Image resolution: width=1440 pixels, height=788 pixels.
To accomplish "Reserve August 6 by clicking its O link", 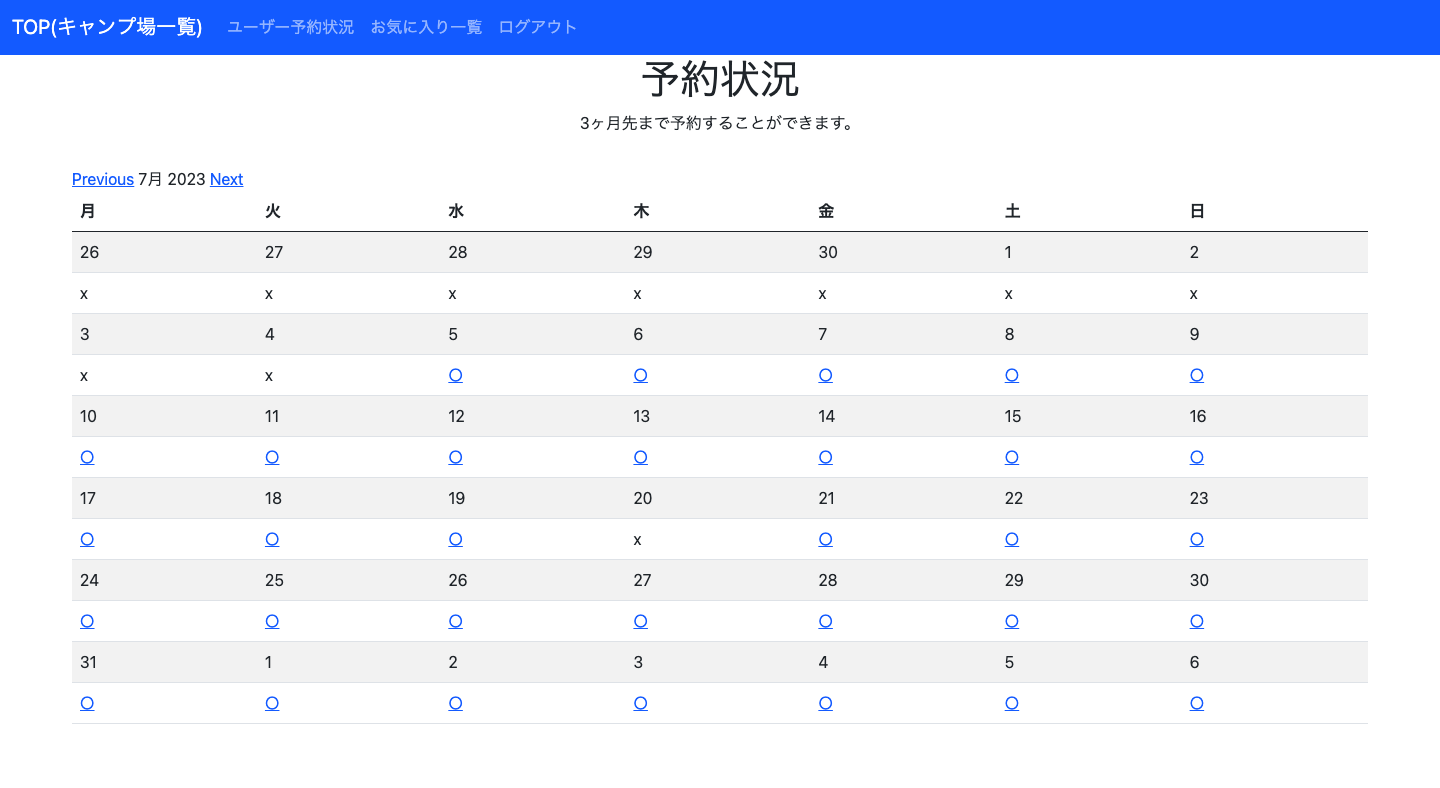I will coord(1196,703).
